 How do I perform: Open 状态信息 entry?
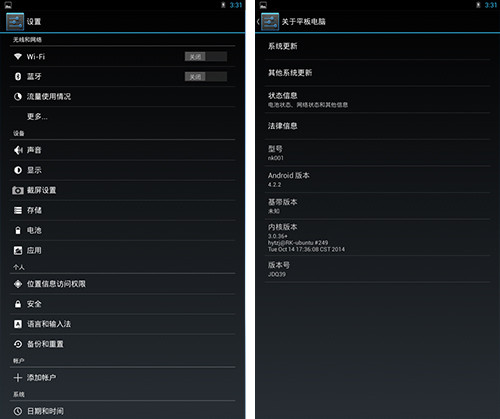click(377, 100)
